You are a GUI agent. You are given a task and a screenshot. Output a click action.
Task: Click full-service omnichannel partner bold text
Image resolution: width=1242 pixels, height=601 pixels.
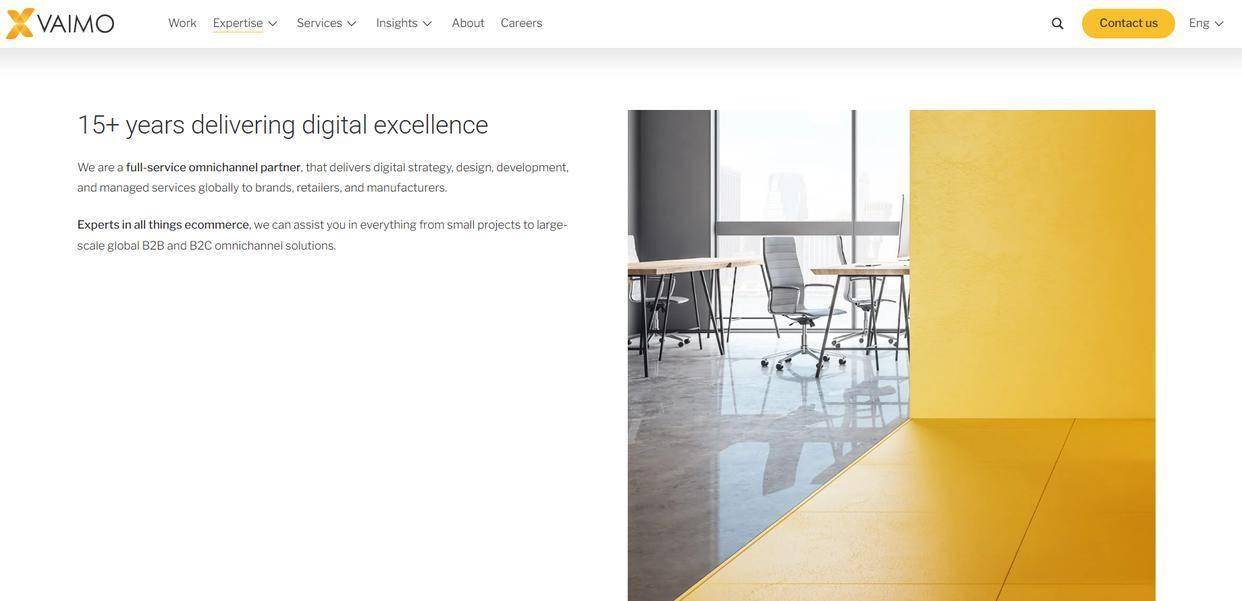coord(213,167)
